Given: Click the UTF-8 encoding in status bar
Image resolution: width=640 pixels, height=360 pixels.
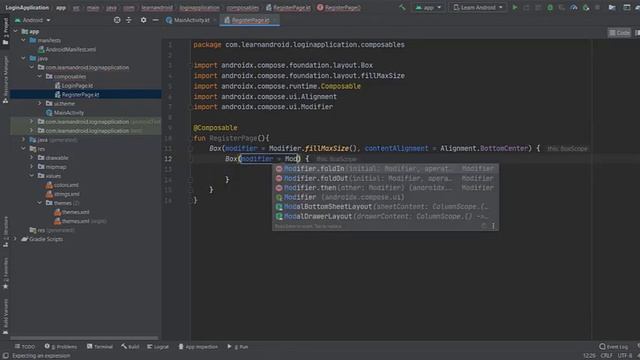Looking at the screenshot, I should [625, 356].
